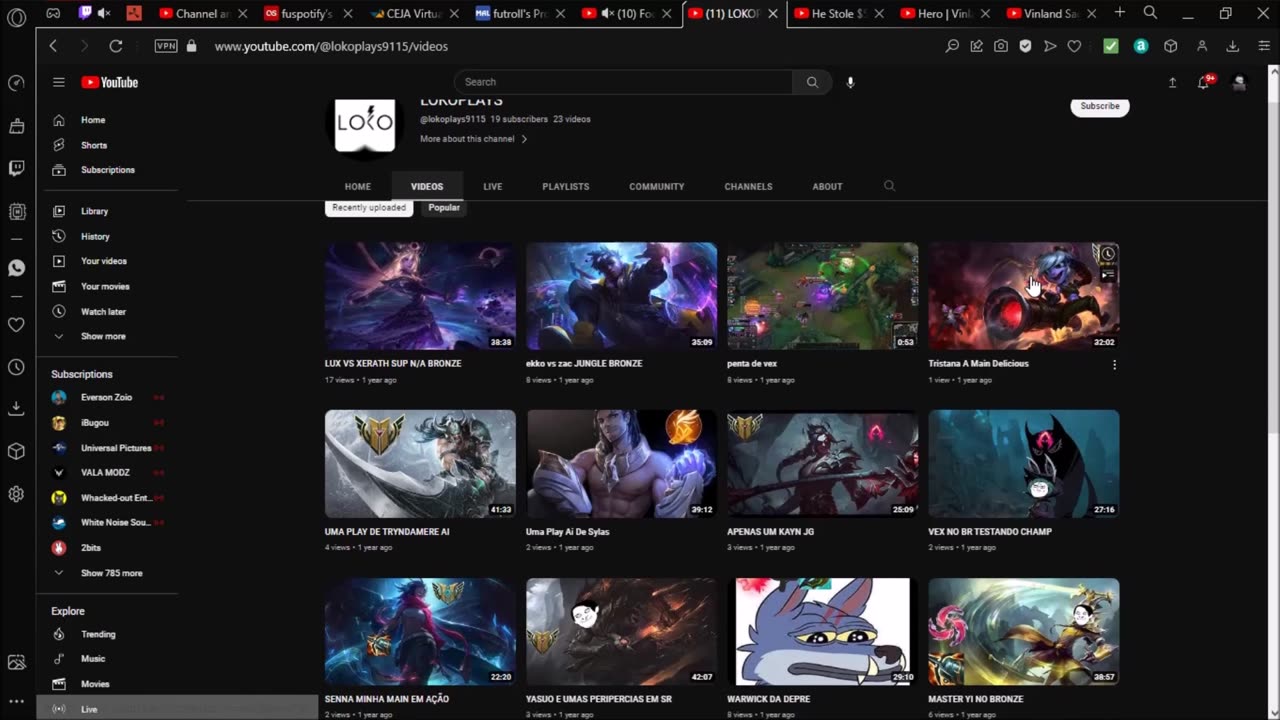
Task: Click the send-to-flow paper plane icon
Action: [x=1050, y=46]
